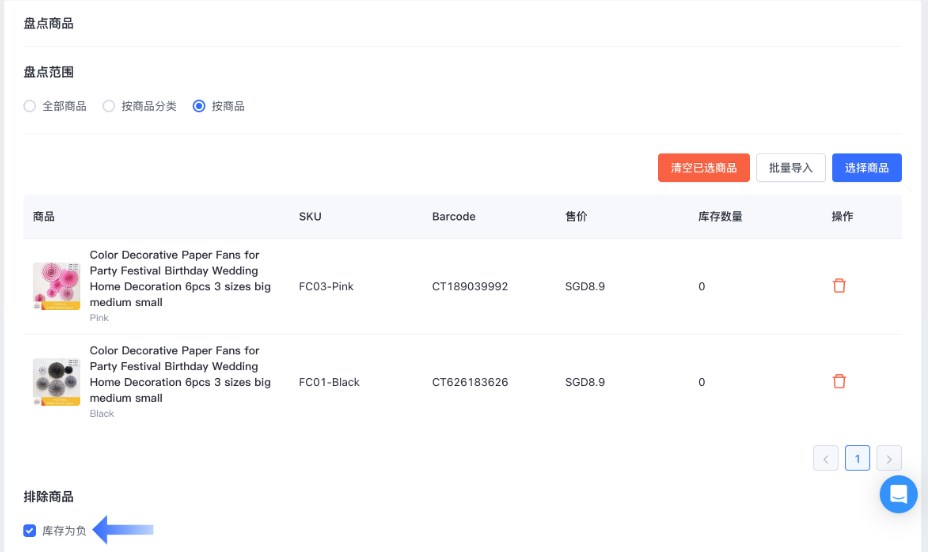
Task: Select page 1 in pagination
Action: (x=857, y=458)
